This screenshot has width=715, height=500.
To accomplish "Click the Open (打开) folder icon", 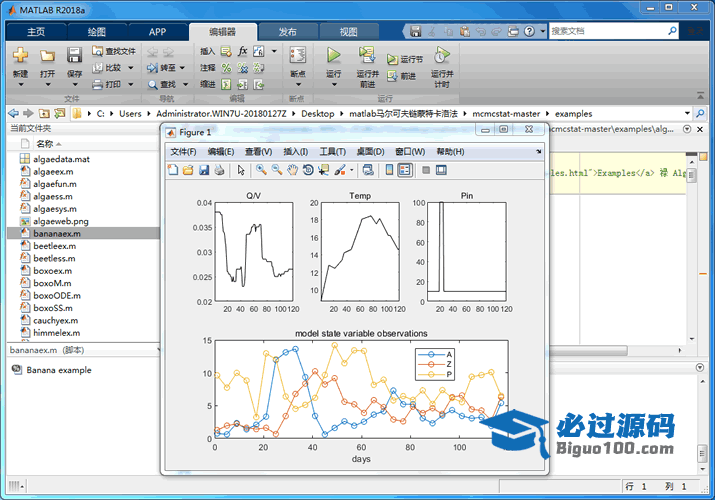I will click(47, 56).
